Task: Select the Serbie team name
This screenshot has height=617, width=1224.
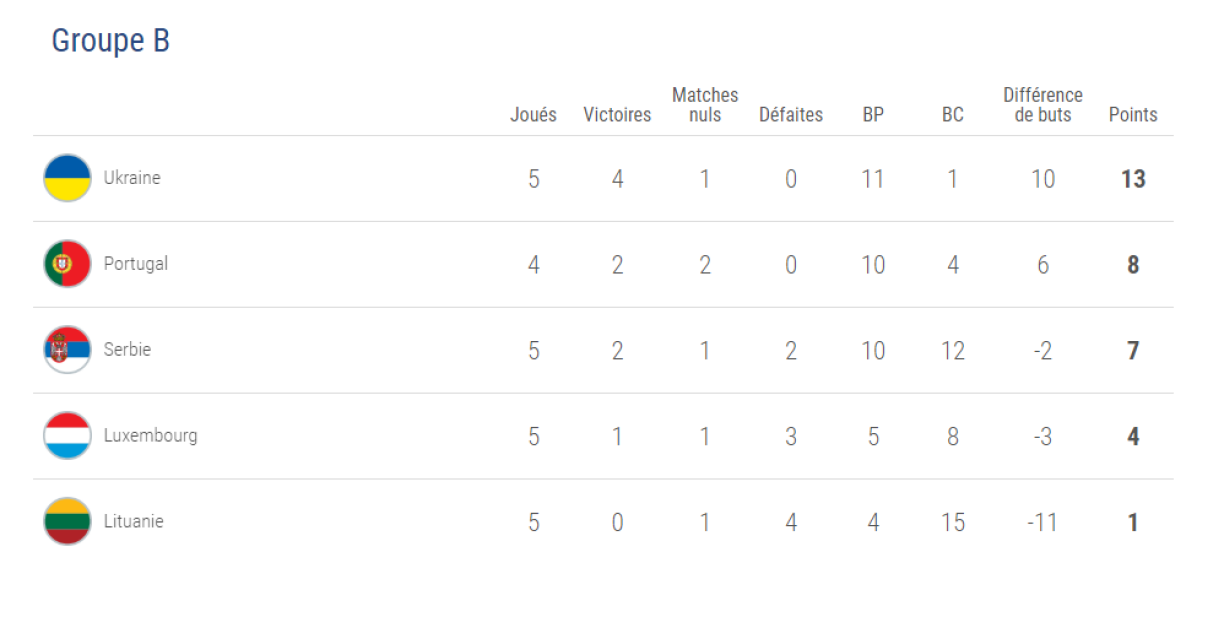Action: [127, 350]
